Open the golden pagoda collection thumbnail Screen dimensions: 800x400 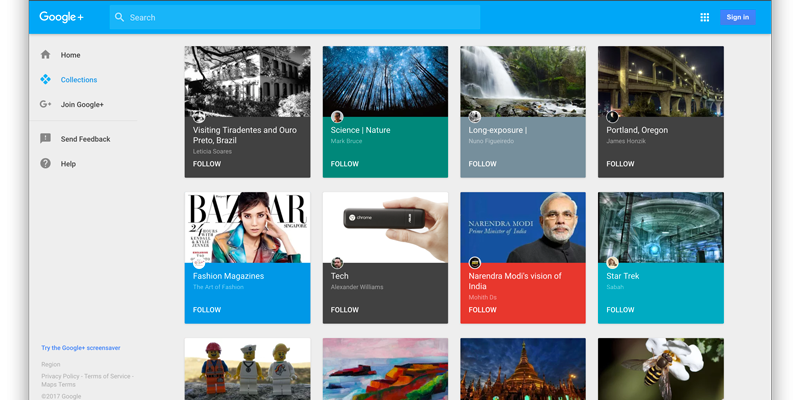523,369
